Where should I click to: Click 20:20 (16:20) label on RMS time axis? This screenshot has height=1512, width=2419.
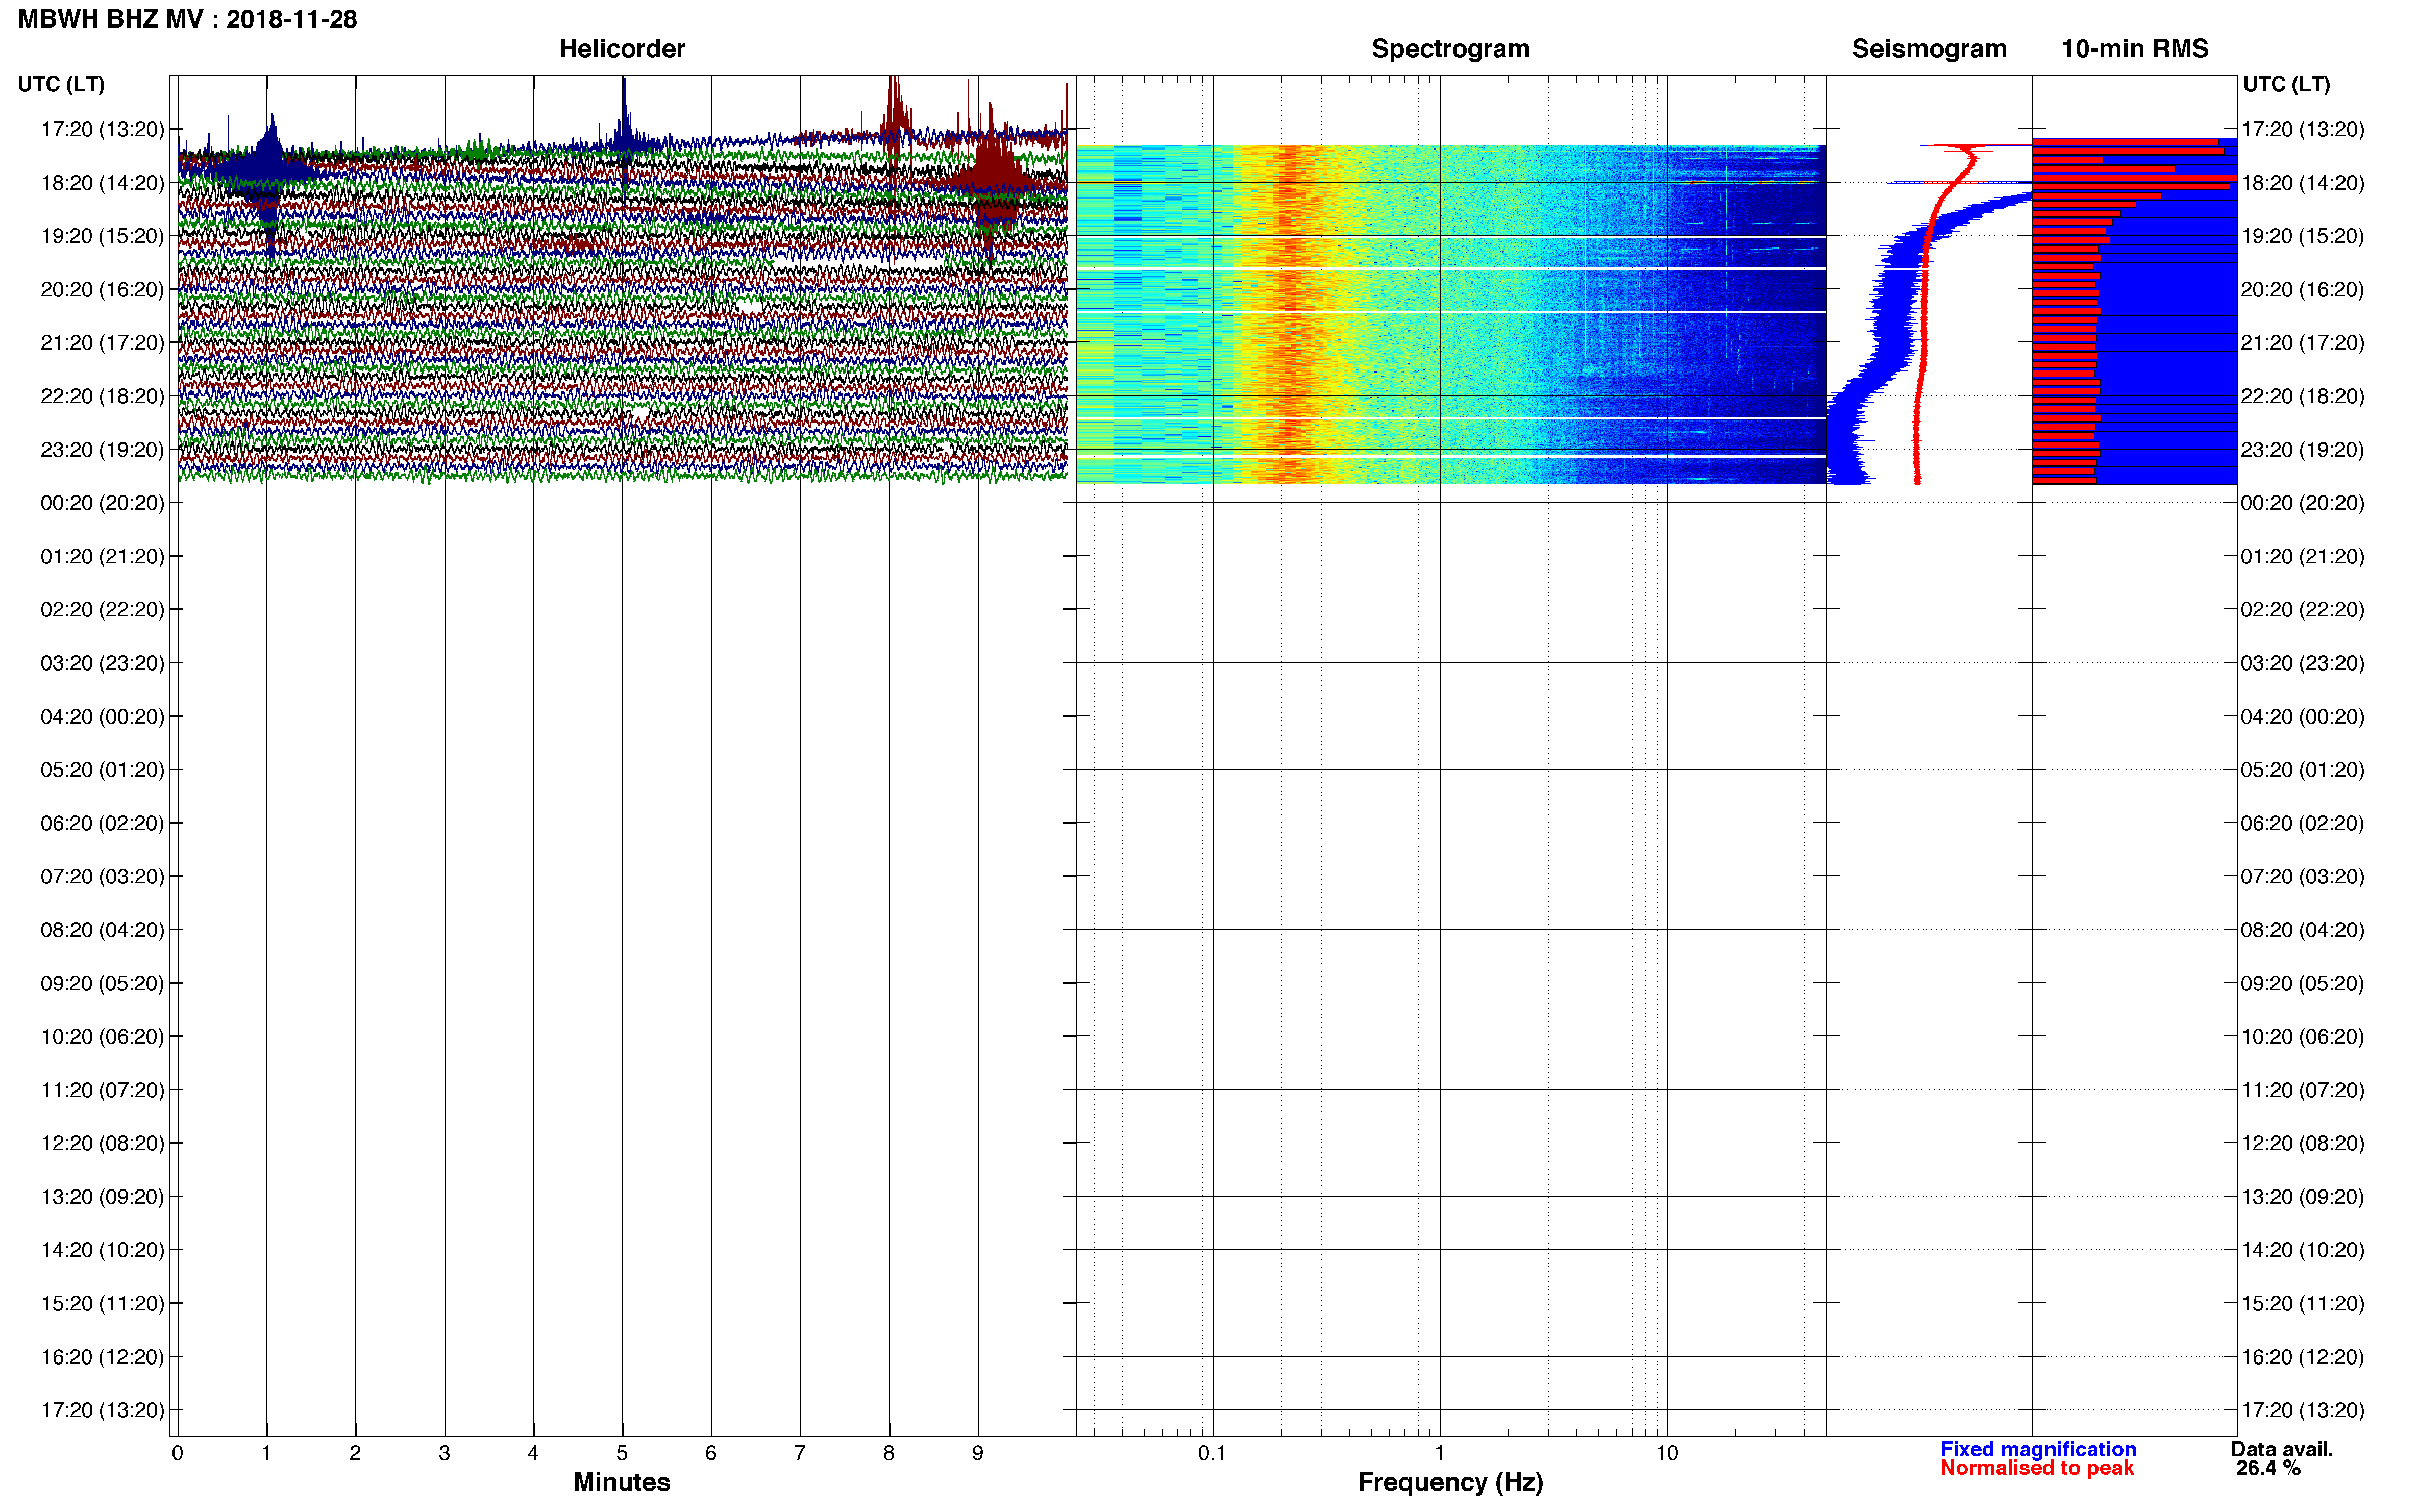(x=2303, y=289)
